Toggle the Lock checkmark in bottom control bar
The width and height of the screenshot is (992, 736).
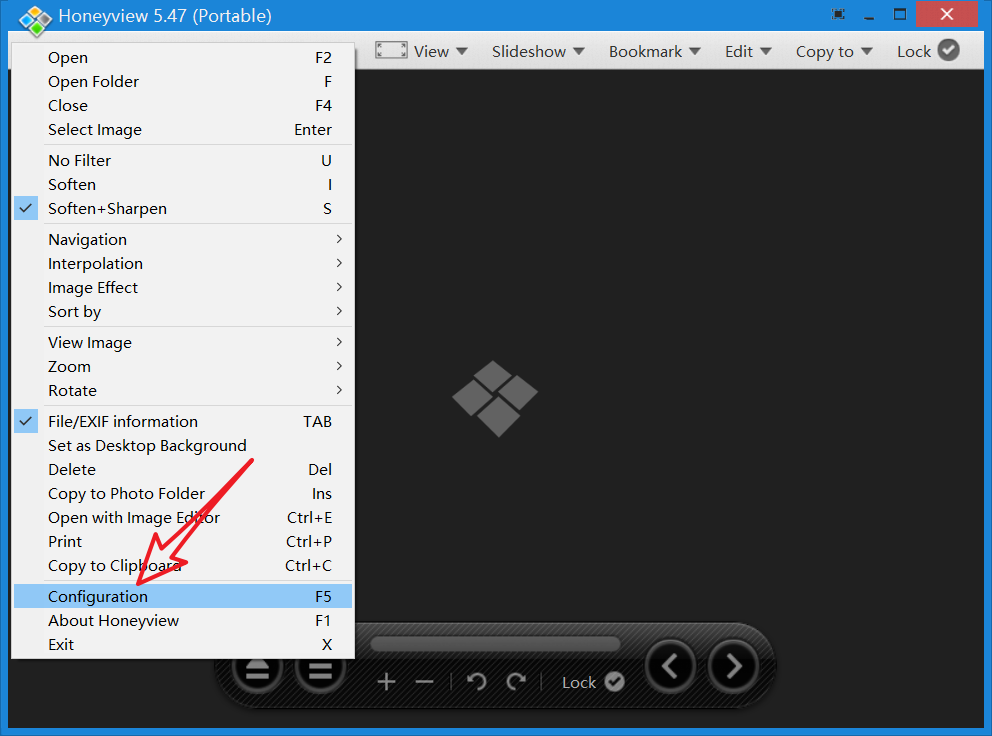[614, 682]
